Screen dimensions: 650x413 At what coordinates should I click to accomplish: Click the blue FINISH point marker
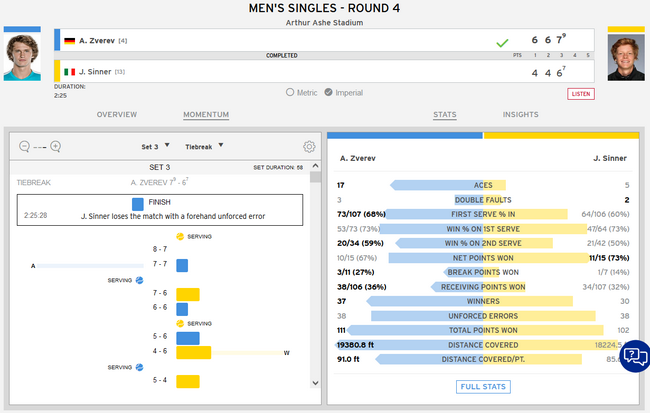pos(138,203)
